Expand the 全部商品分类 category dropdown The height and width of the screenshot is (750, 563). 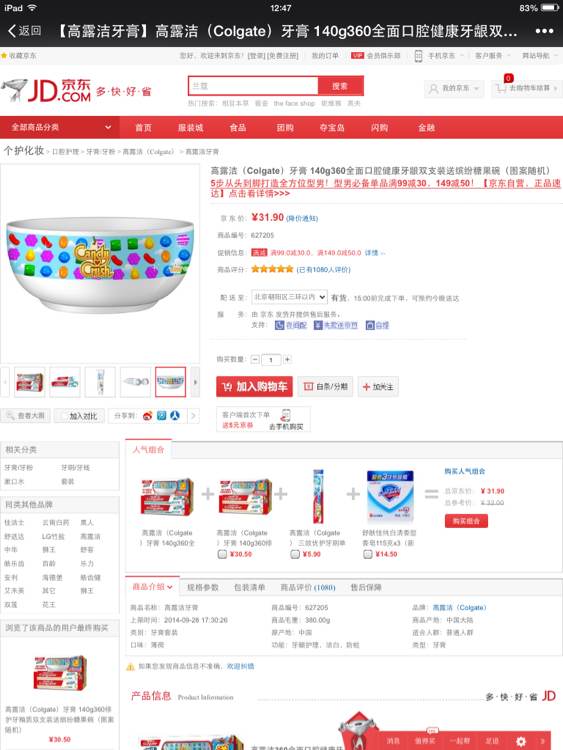(60, 127)
